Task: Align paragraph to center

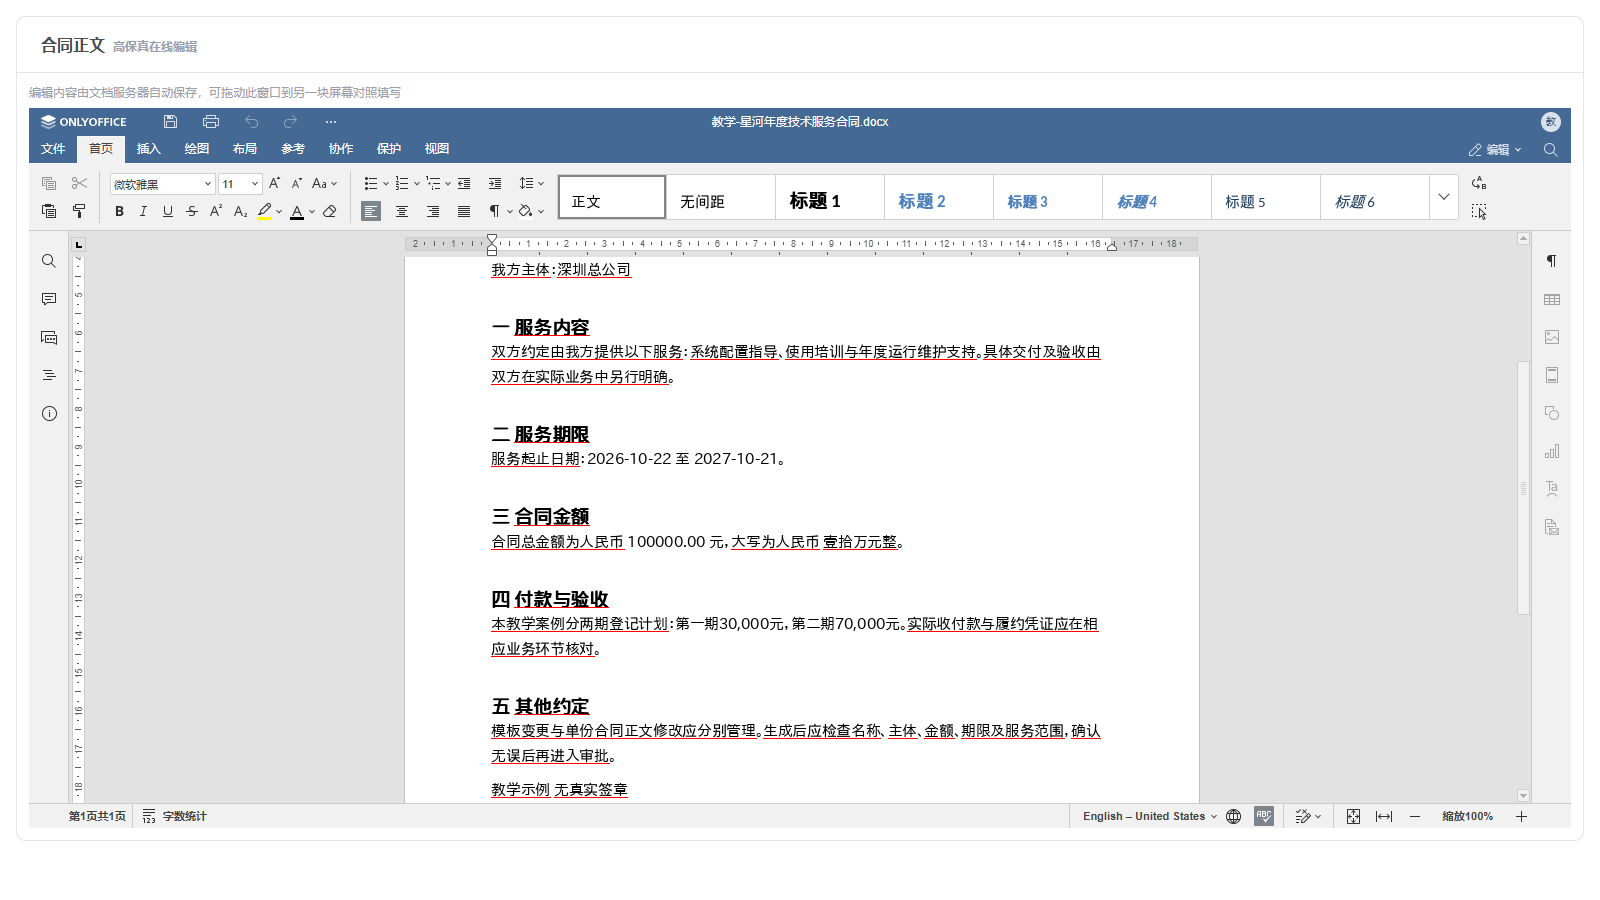Action: pyautogui.click(x=402, y=211)
